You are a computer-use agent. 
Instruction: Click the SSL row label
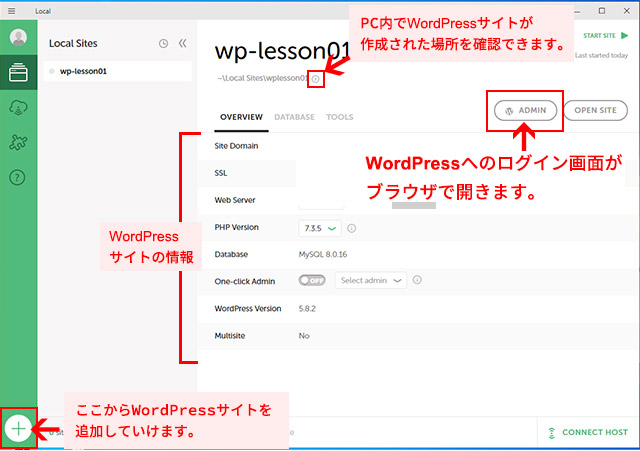click(x=221, y=173)
